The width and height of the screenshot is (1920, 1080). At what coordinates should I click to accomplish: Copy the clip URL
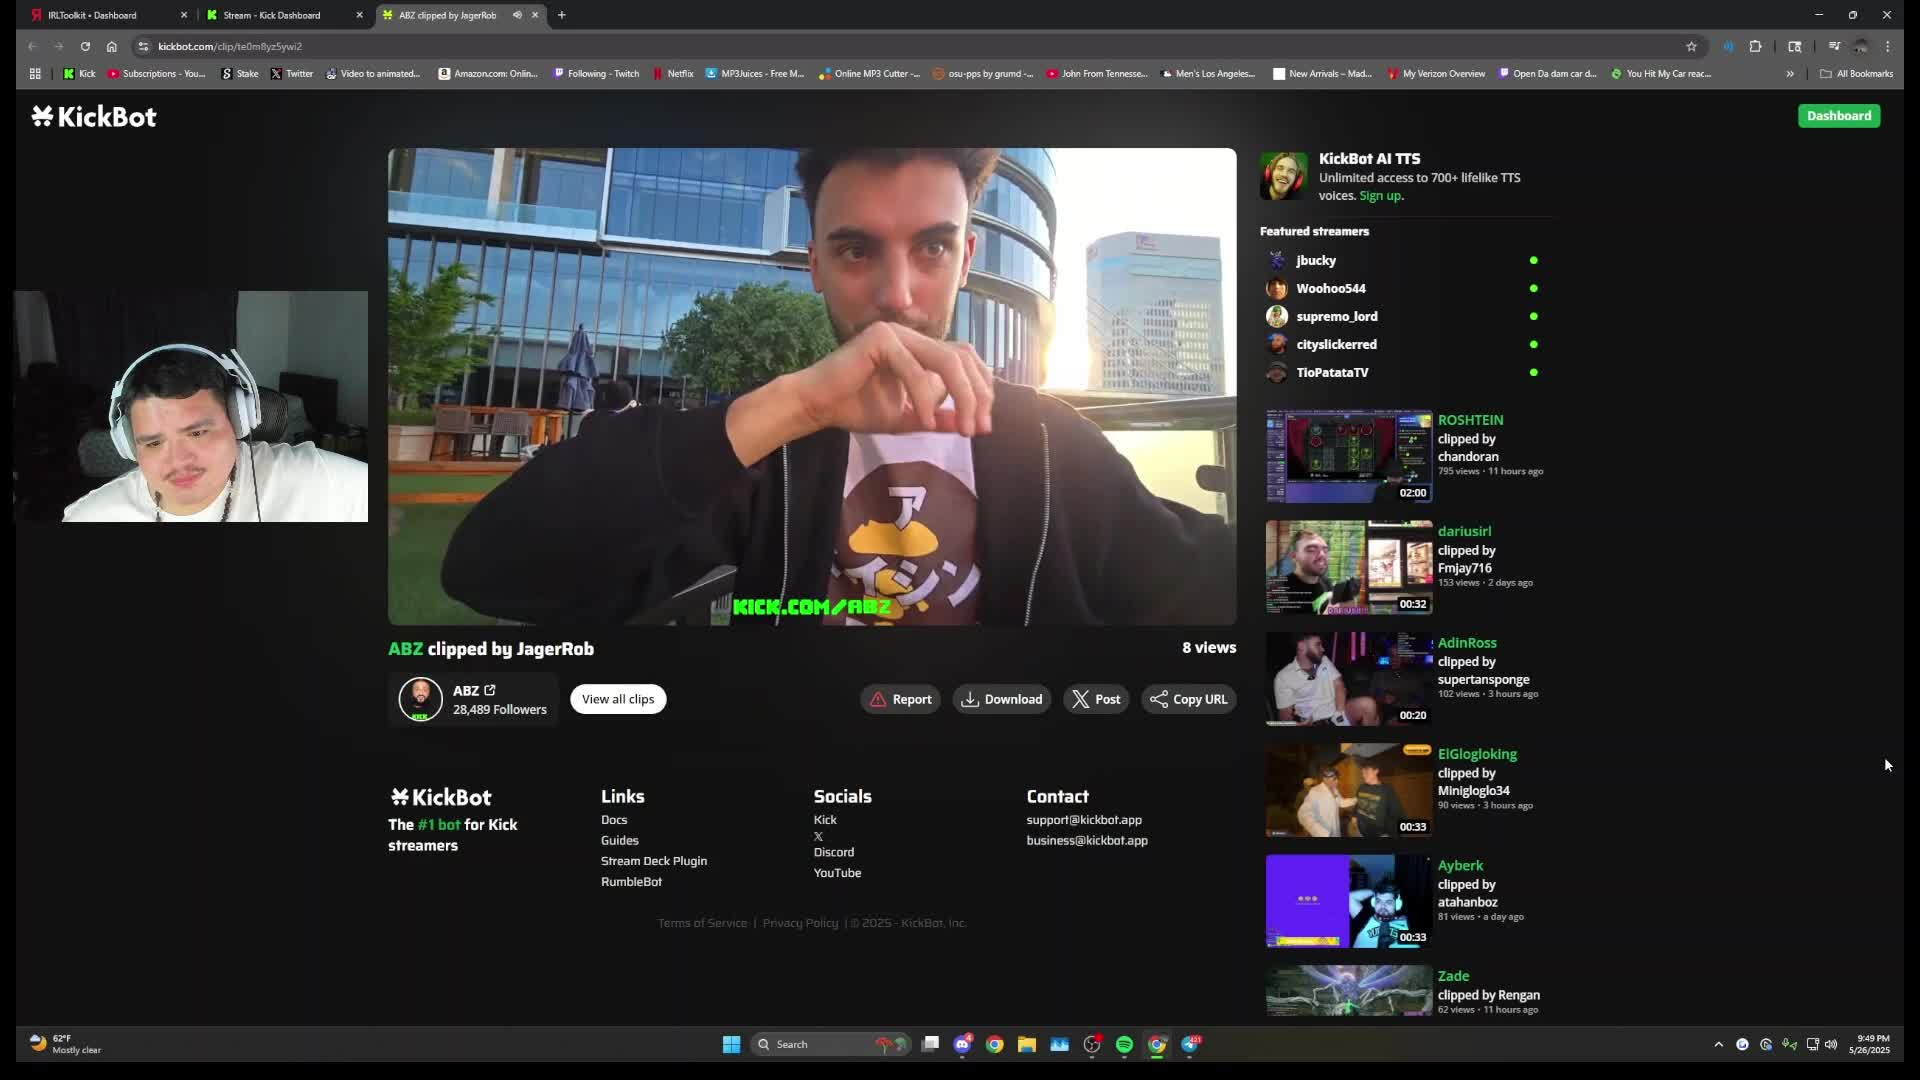click(x=1188, y=699)
